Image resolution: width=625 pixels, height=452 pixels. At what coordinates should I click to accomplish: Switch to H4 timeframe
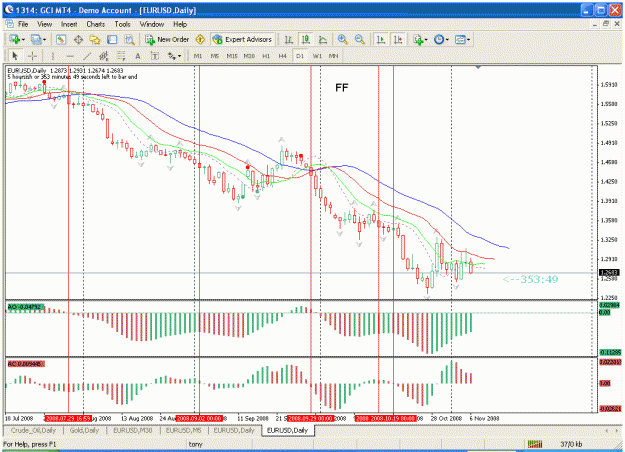point(283,56)
